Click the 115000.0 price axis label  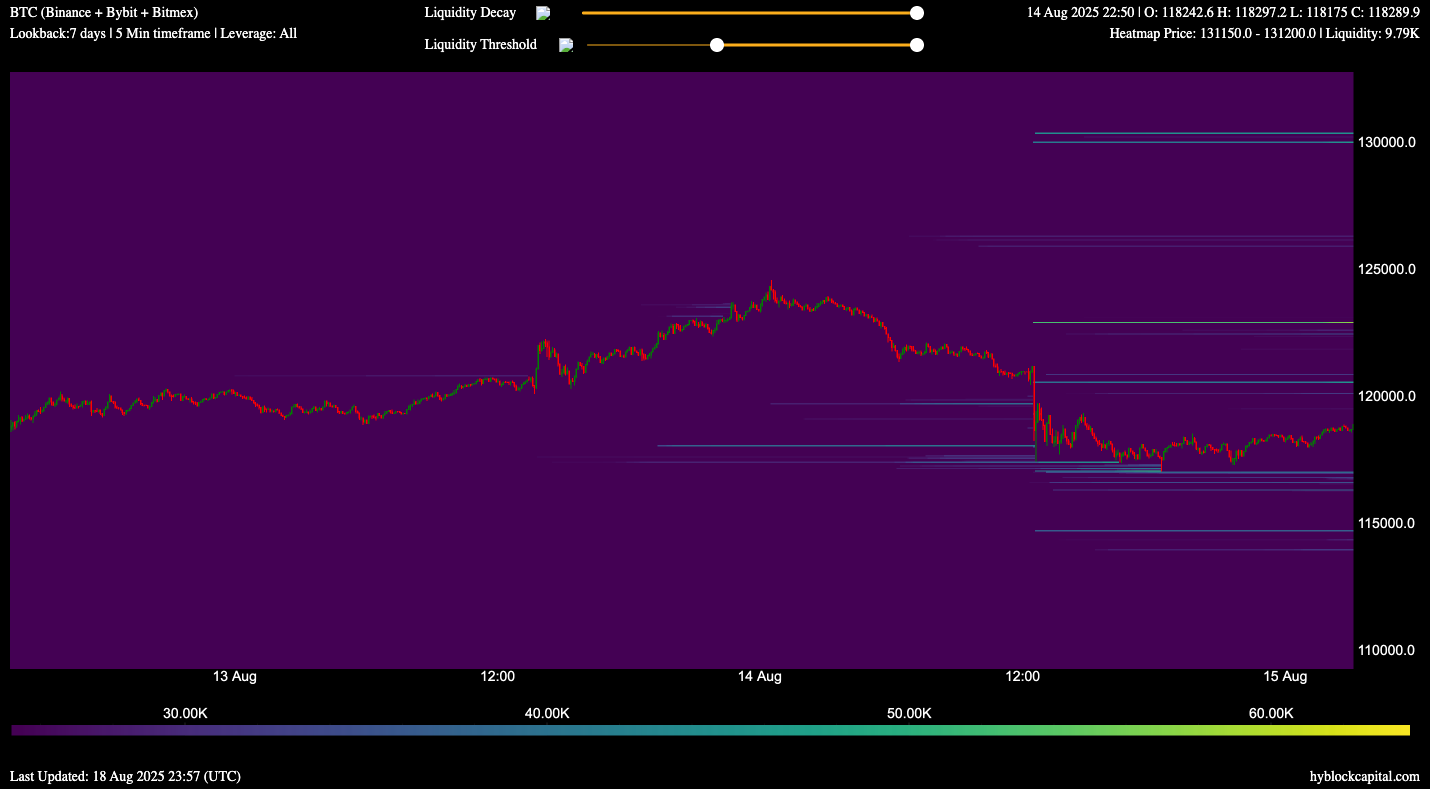pyautogui.click(x=1385, y=523)
